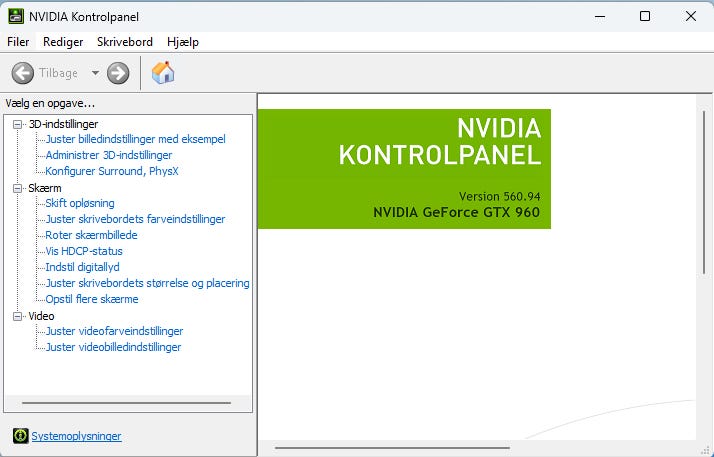The width and height of the screenshot is (714, 457).
Task: Open Konfigurer Surround, PhysX
Action: pos(112,171)
